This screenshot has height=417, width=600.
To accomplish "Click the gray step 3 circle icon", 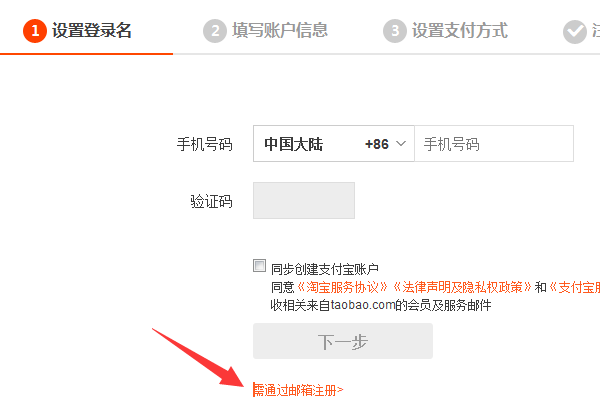I will (395, 31).
